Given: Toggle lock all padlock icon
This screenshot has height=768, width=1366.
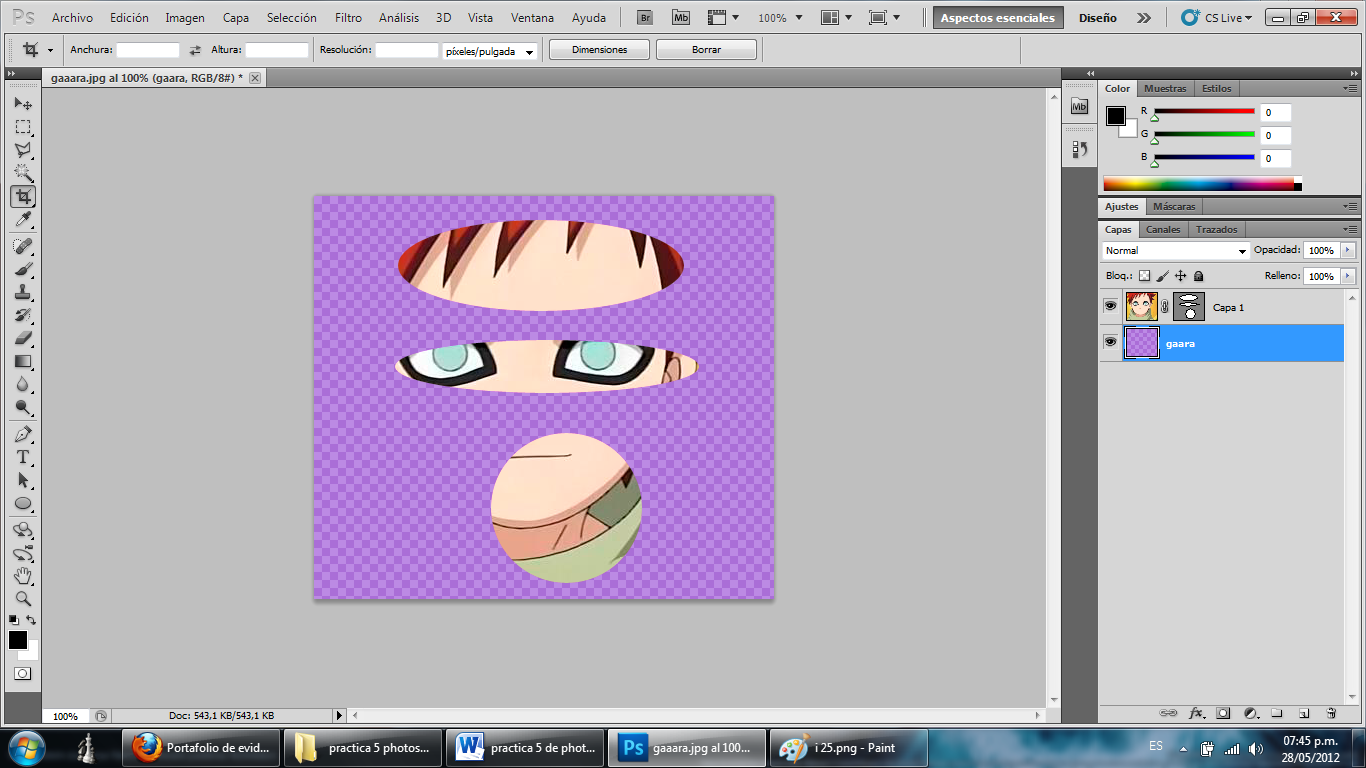Looking at the screenshot, I should (x=1198, y=276).
